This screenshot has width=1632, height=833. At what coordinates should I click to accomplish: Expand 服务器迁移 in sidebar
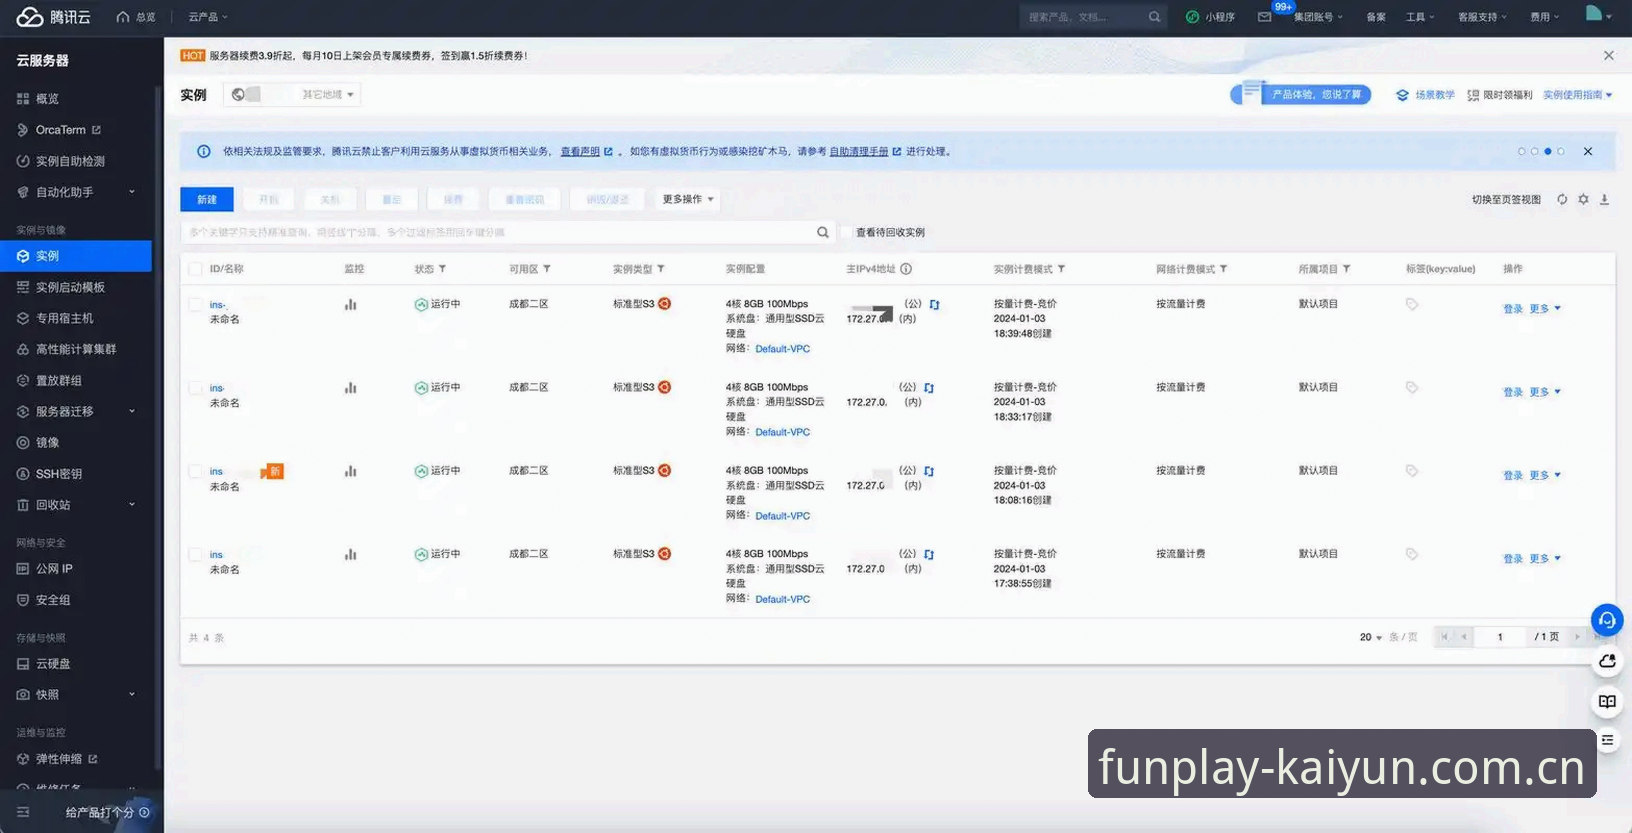tap(132, 411)
